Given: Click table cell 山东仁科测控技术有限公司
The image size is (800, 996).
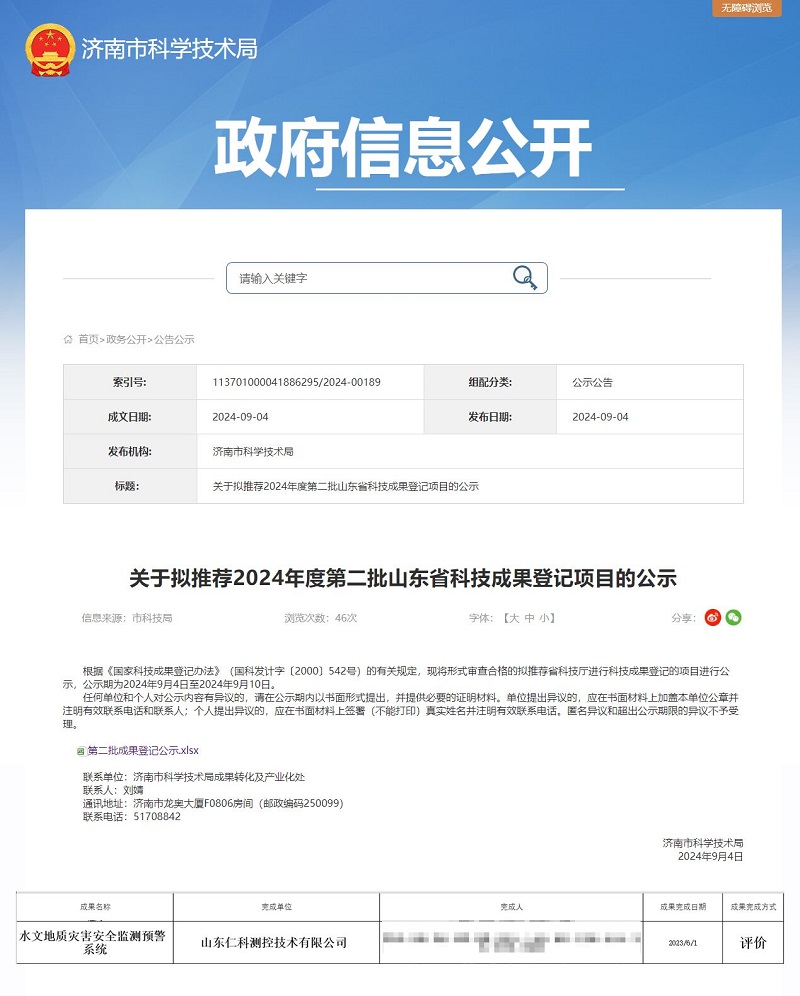Looking at the screenshot, I should click(x=275, y=943).
